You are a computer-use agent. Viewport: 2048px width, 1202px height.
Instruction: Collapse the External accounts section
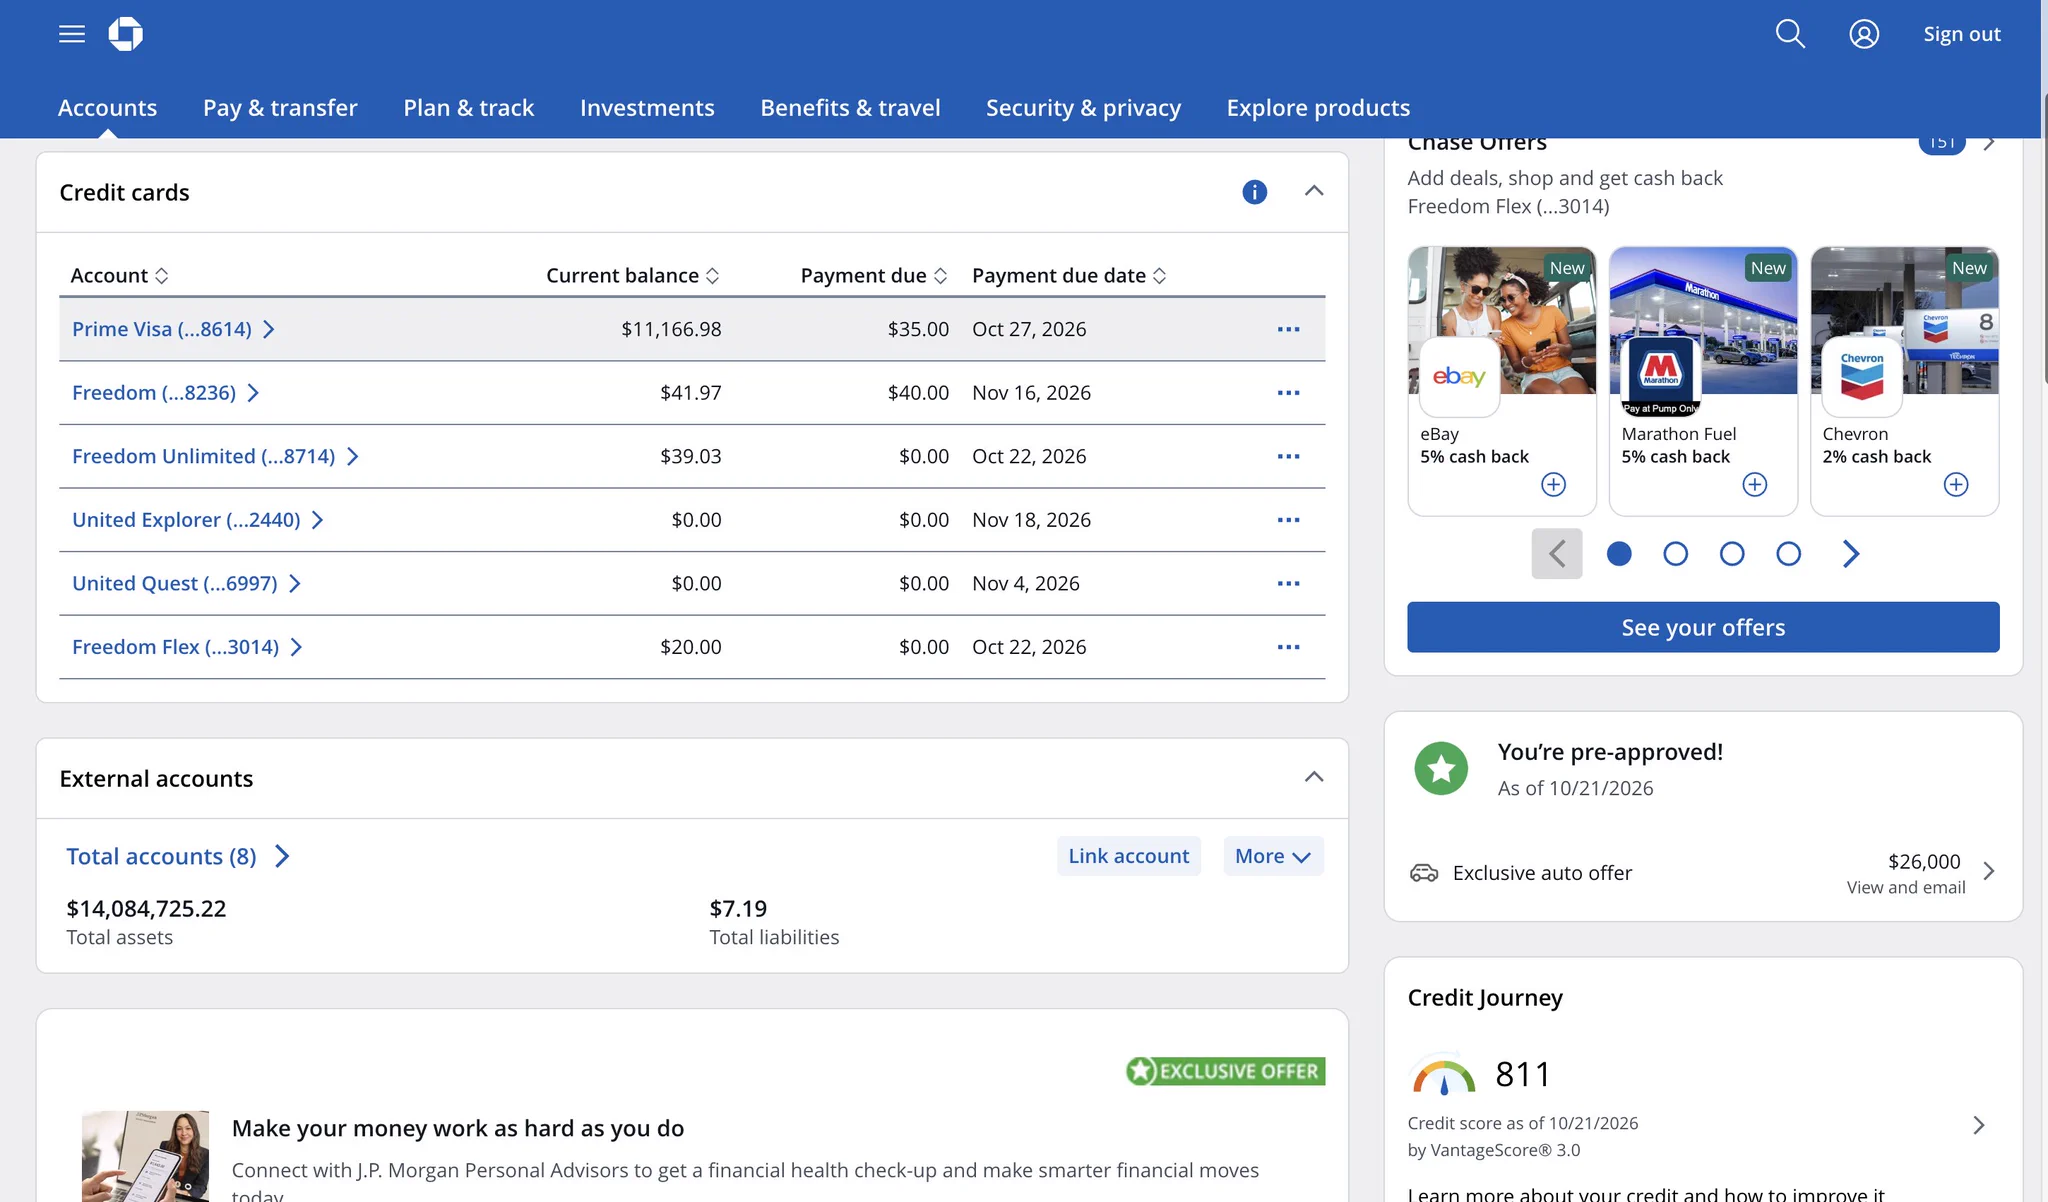click(1314, 777)
